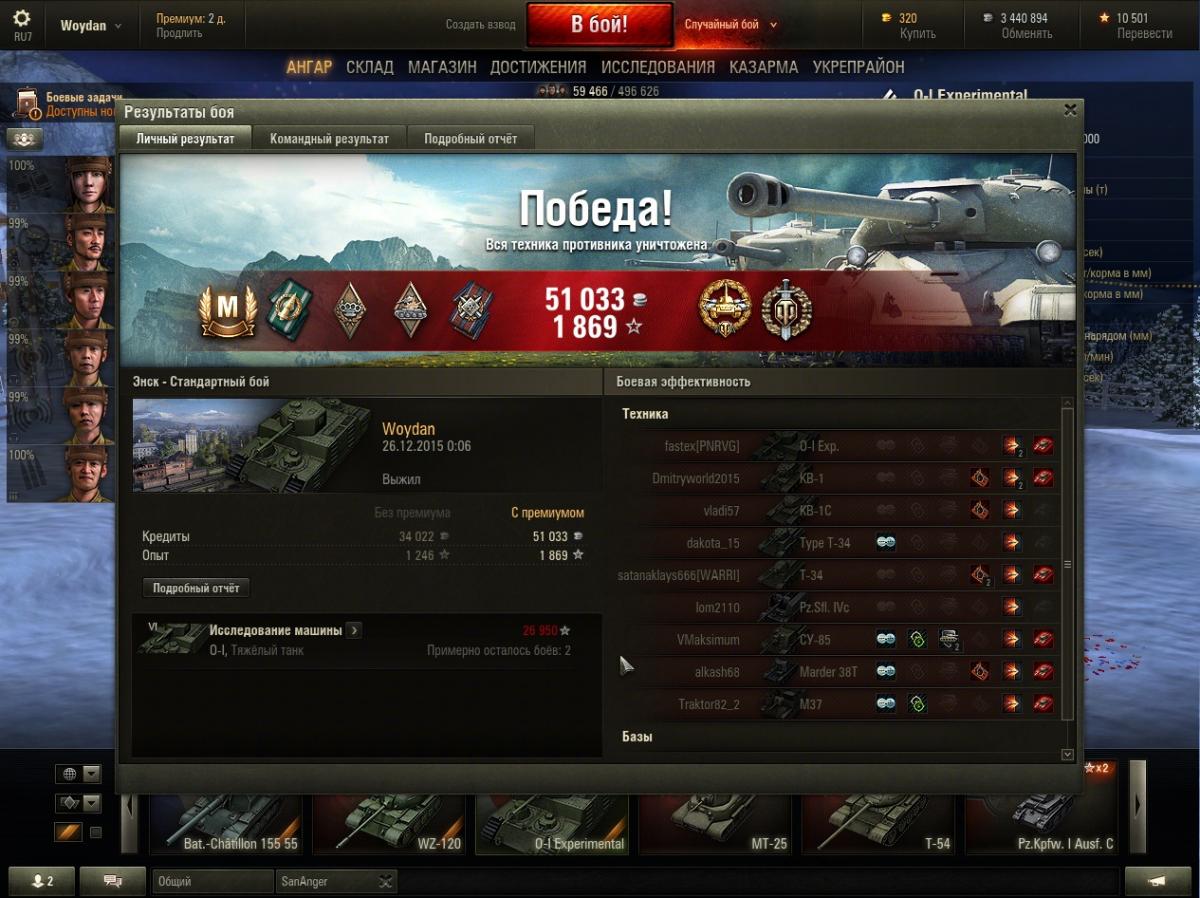Screen dimensions: 1200x898
Task: Expand the globe nation filter dropdown
Action: coord(92,774)
